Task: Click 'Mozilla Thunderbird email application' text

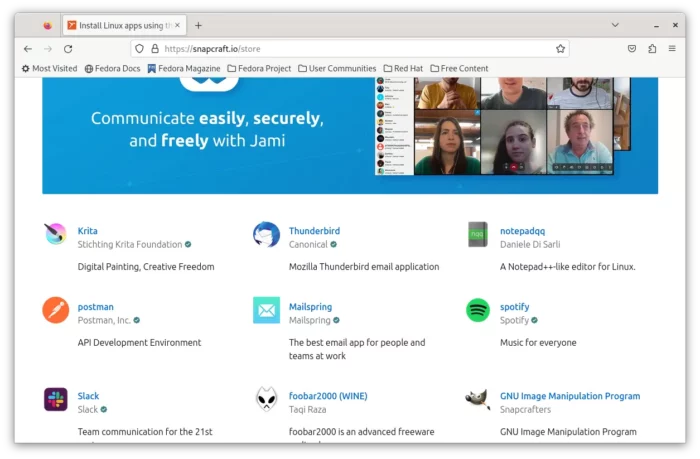Action: [364, 267]
